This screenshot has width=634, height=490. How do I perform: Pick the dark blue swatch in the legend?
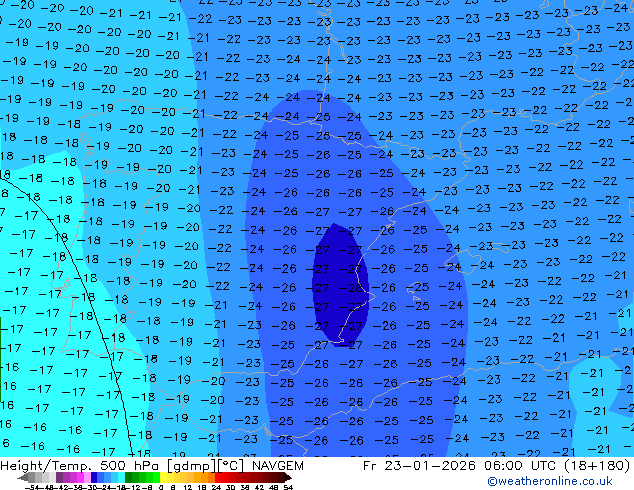pyautogui.click(x=94, y=478)
